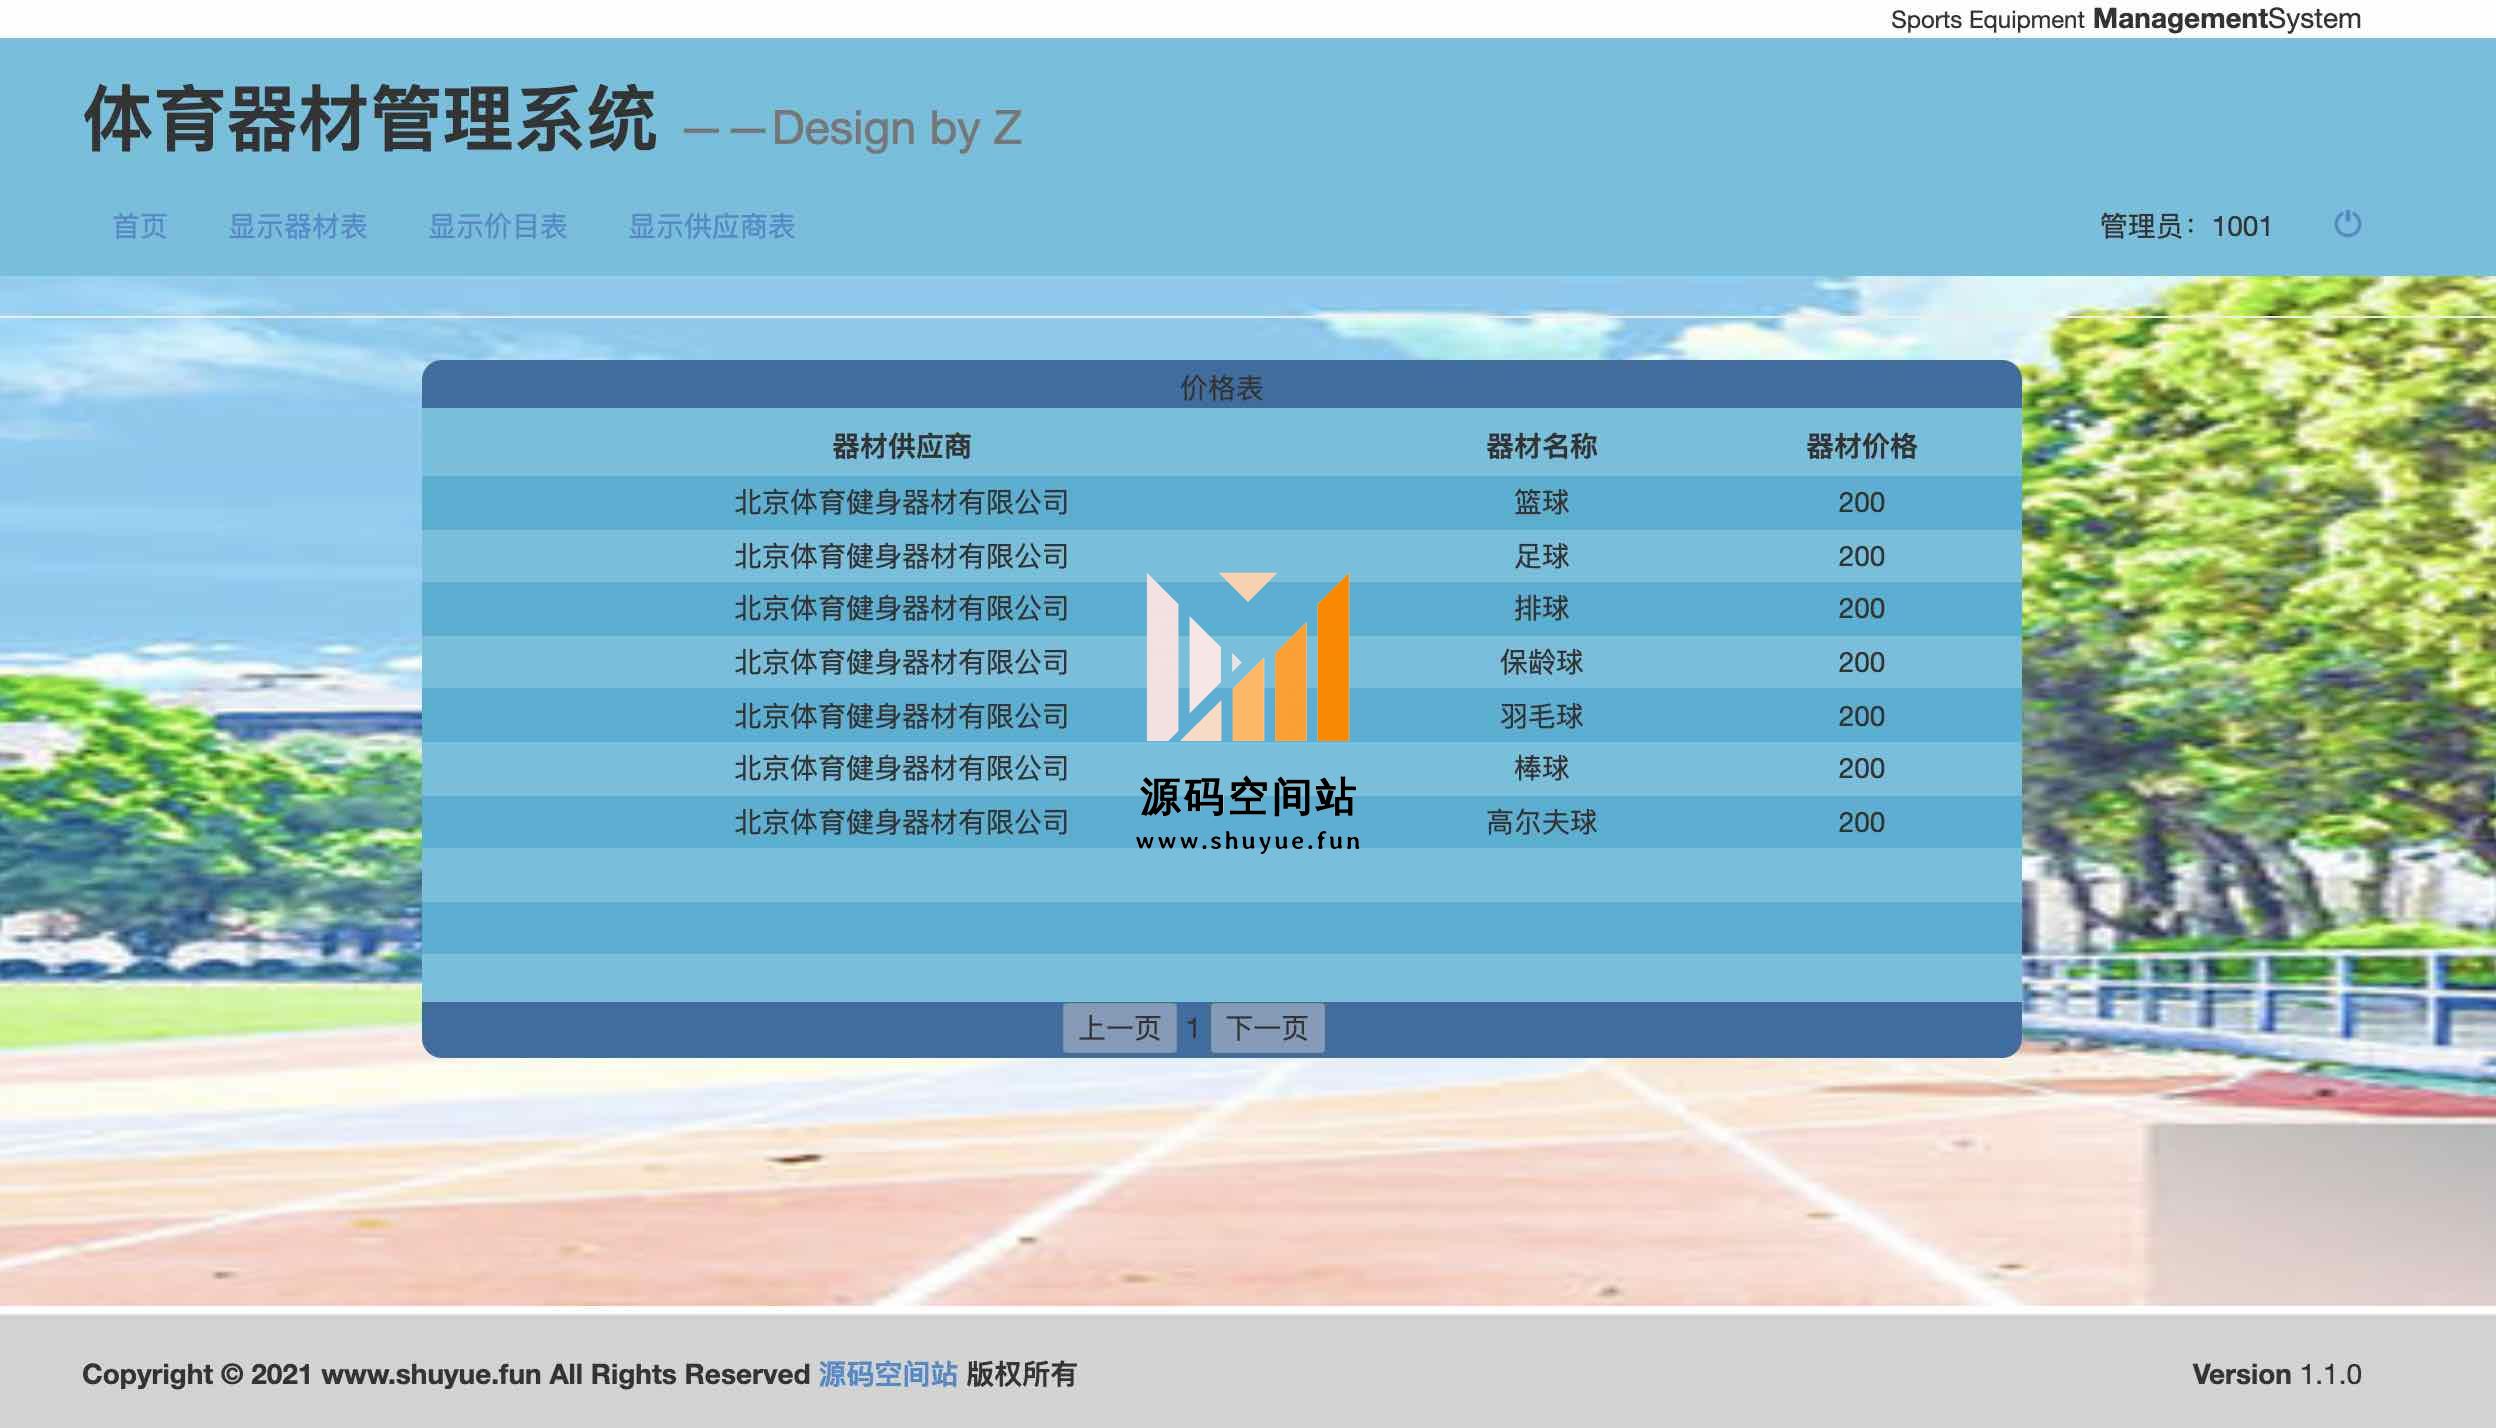
Task: Click the Sports Equipment ManagementSystem header text
Action: [x=2126, y=19]
